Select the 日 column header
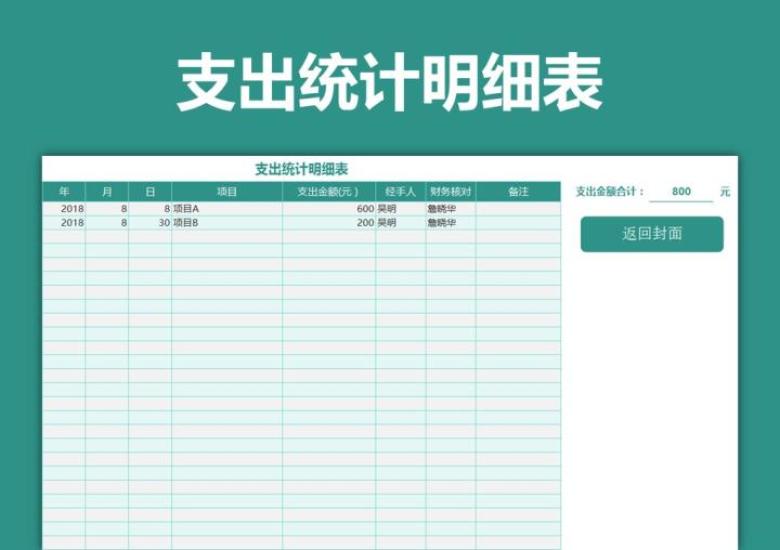780x550 pixels. click(150, 191)
